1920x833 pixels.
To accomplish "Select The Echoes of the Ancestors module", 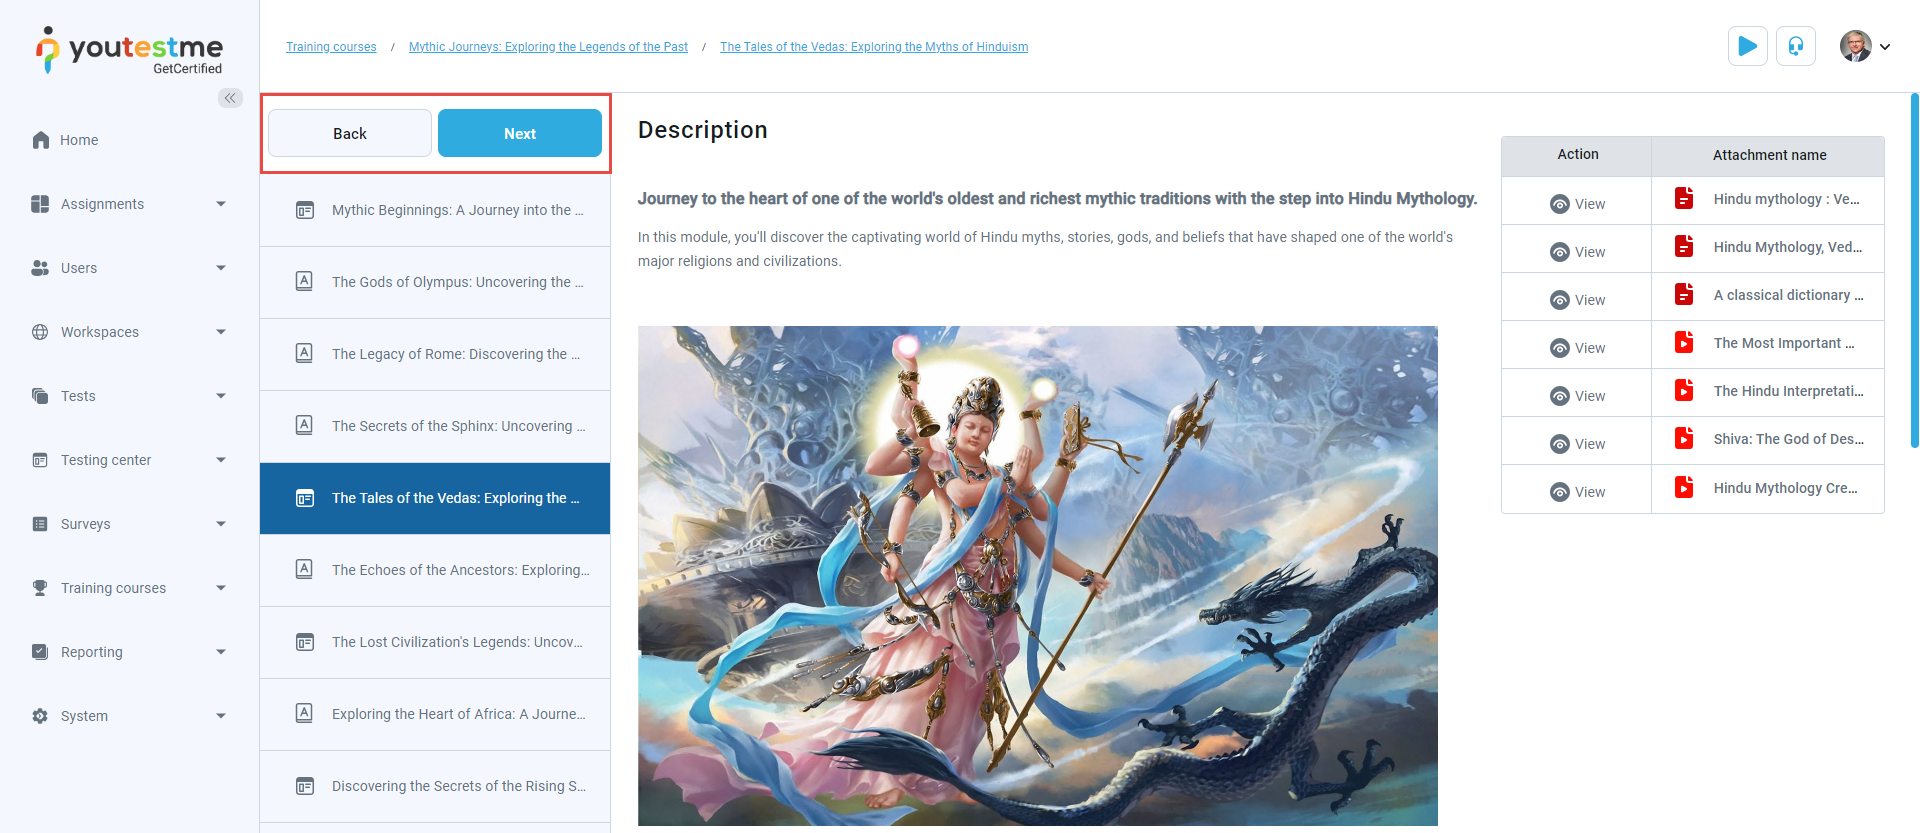I will tap(435, 570).
